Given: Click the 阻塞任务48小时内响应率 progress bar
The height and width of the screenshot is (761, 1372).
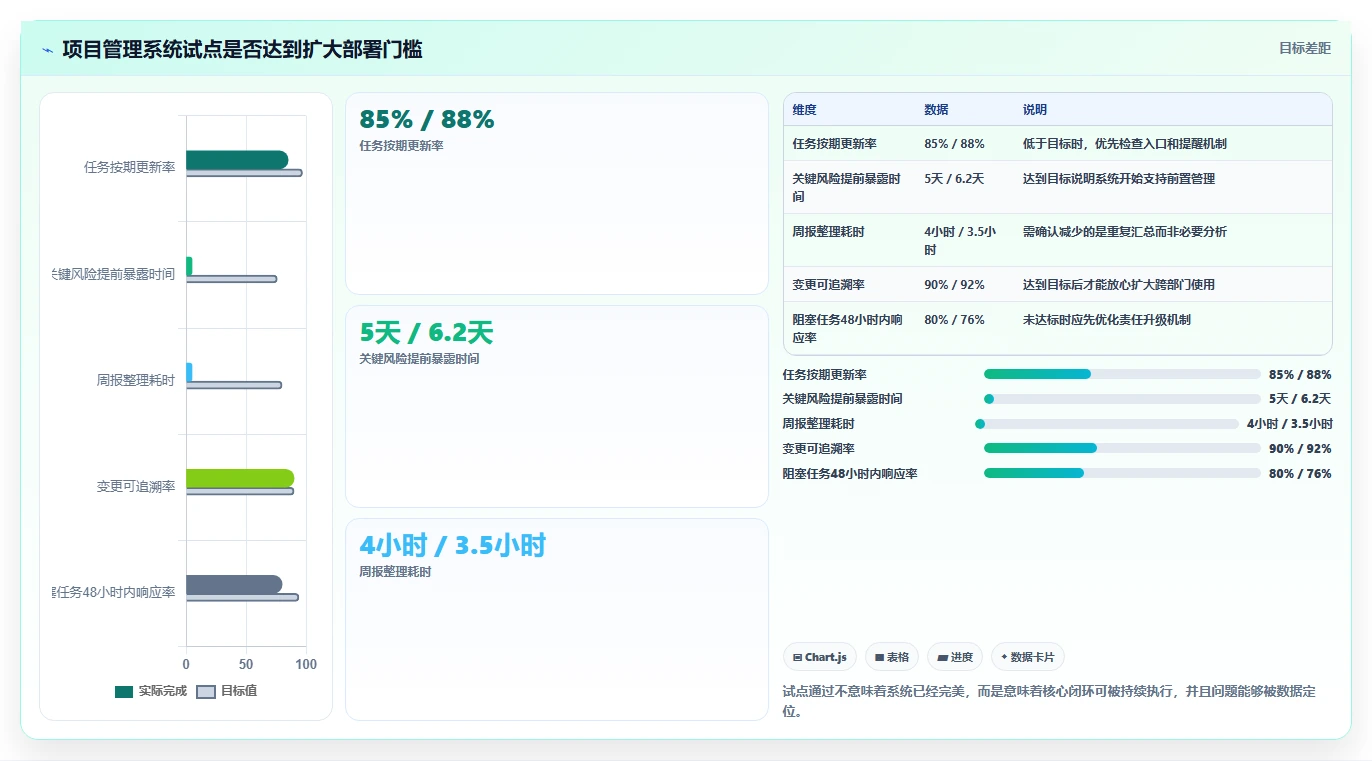Looking at the screenshot, I should (x=1122, y=474).
